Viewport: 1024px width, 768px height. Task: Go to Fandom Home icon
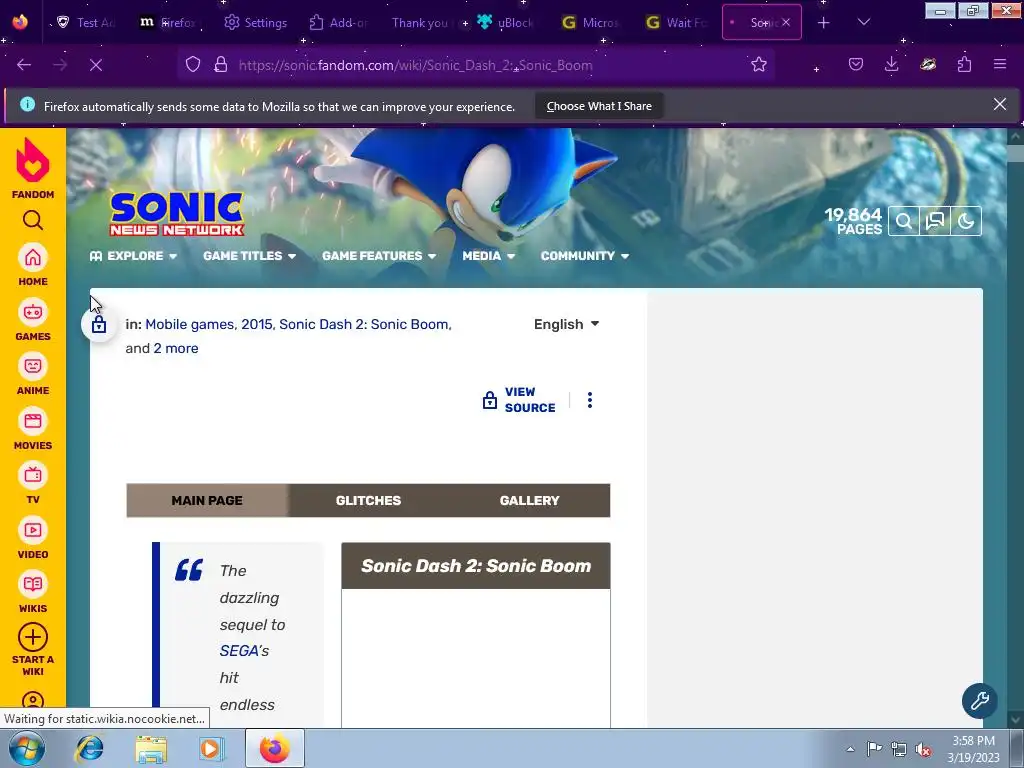[x=33, y=257]
